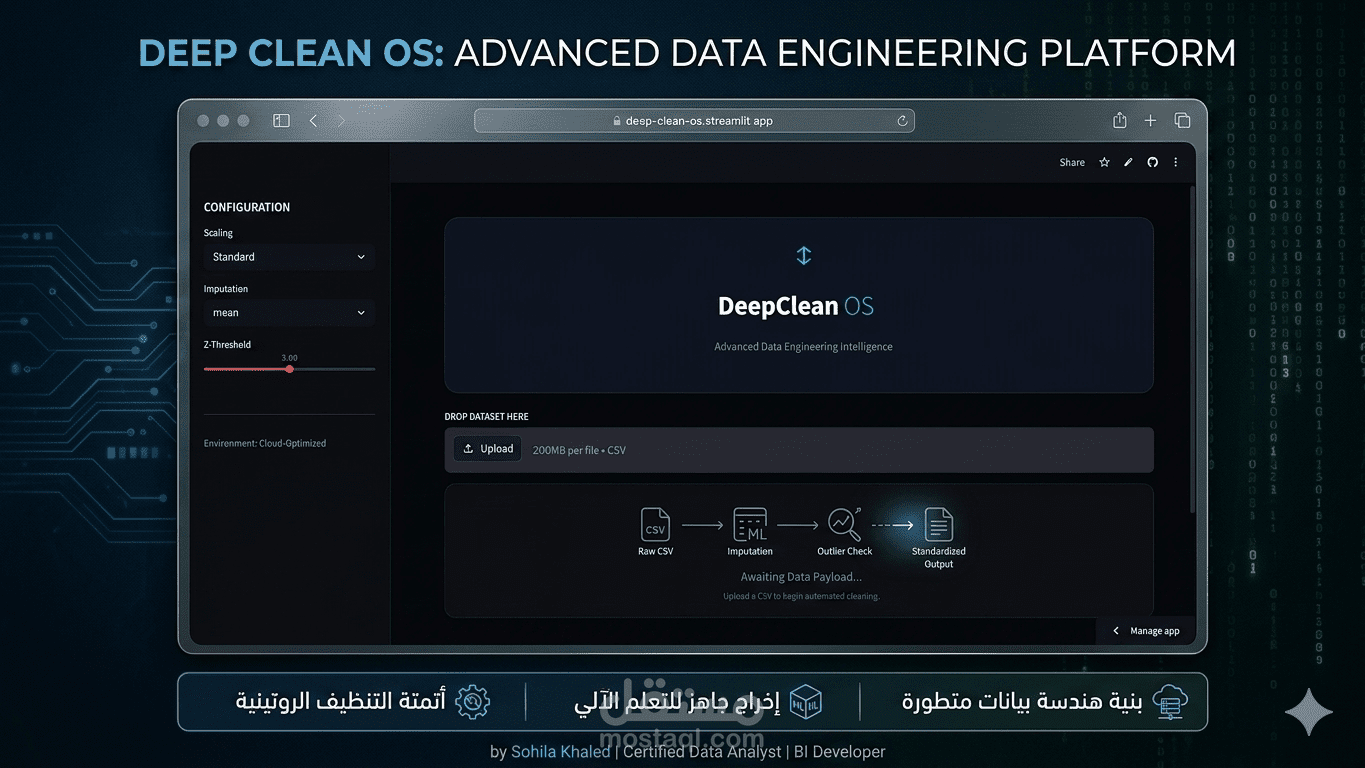Open the Imputation dropdown set to mean
The height and width of the screenshot is (768, 1365).
[289, 313]
